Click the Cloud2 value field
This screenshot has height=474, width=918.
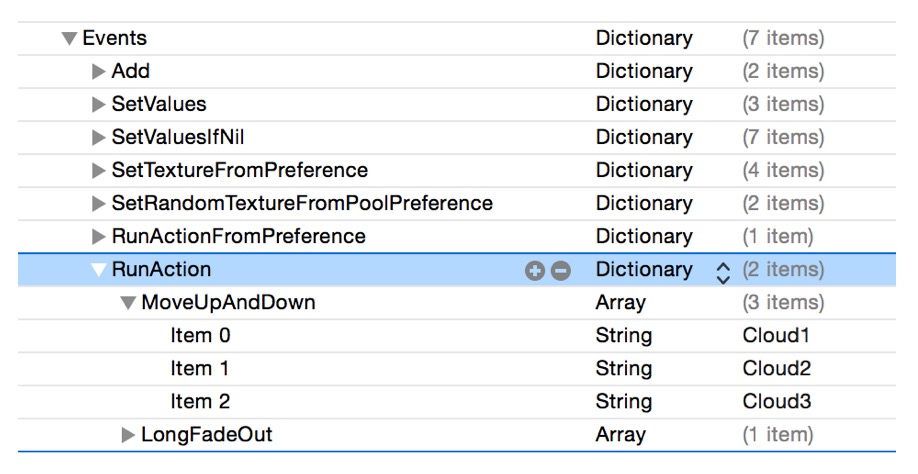pyautogui.click(x=776, y=369)
